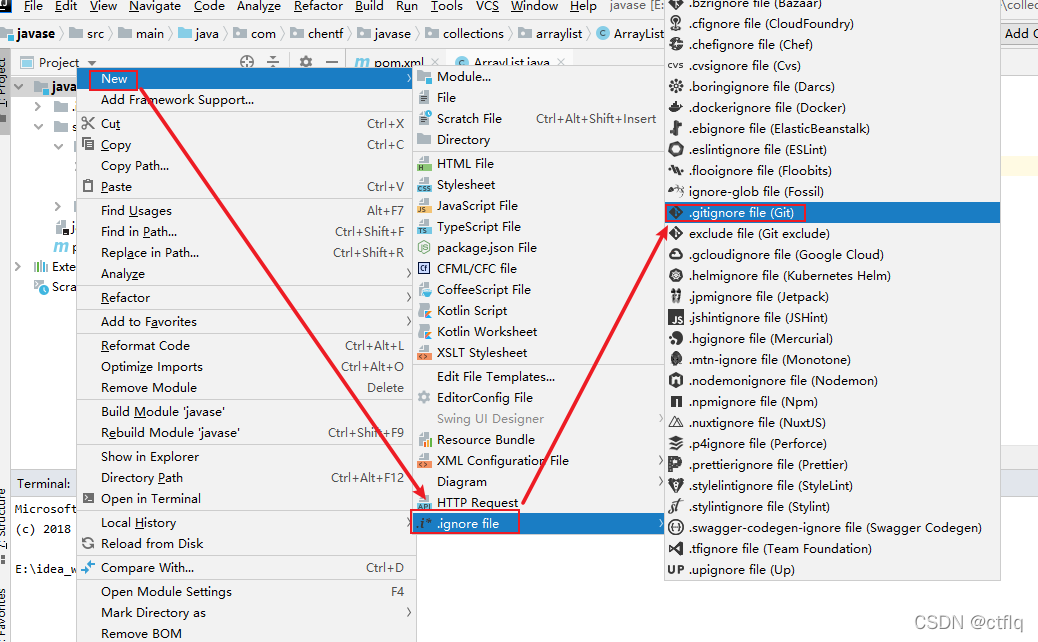
Task: Choose Reformat Code menu entry
Action: point(245,345)
